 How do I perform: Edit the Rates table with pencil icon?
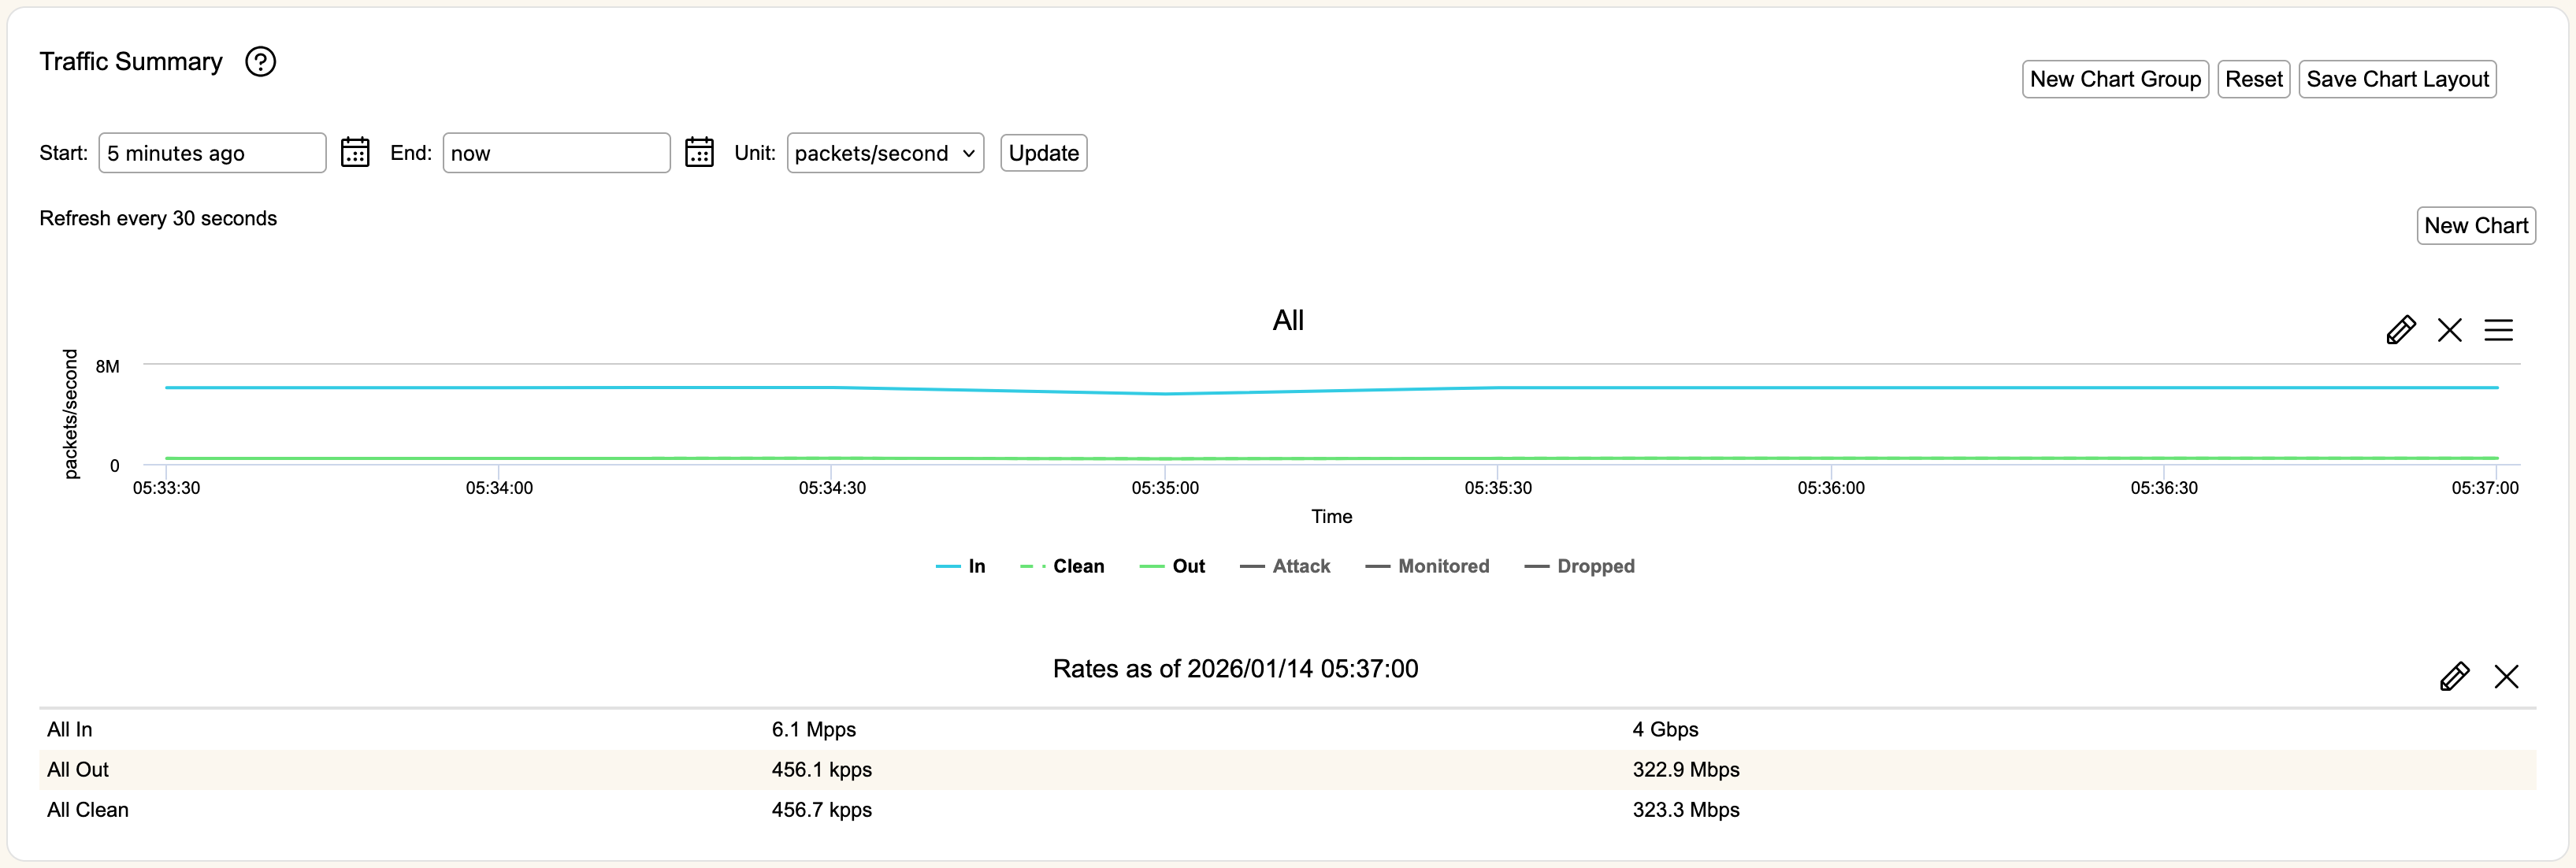tap(2455, 677)
